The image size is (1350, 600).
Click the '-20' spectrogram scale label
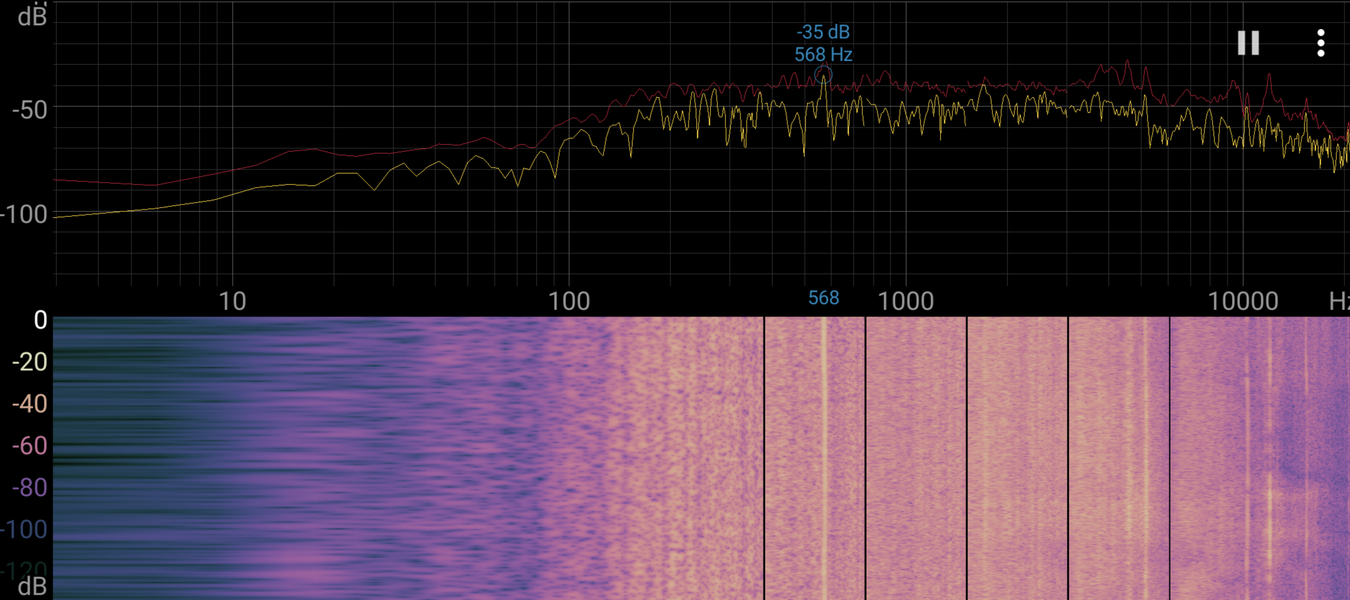tap(30, 362)
